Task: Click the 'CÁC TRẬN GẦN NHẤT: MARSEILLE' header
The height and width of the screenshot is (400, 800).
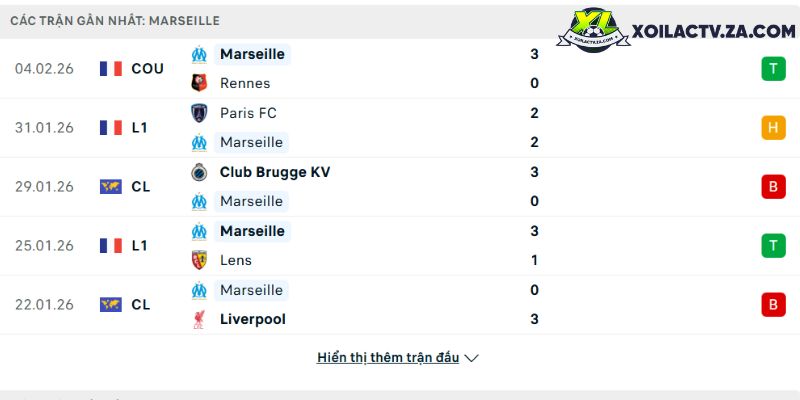Action: pos(115,20)
